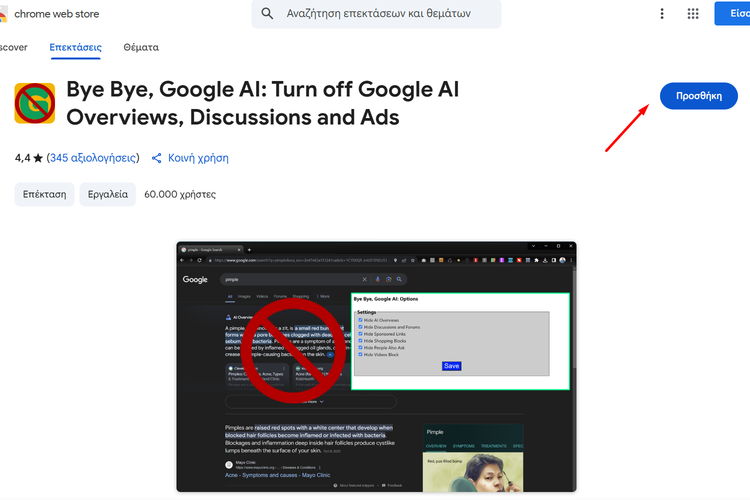The image size is (750, 500).
Task: Click the extension title heading text
Action: [x=263, y=103]
